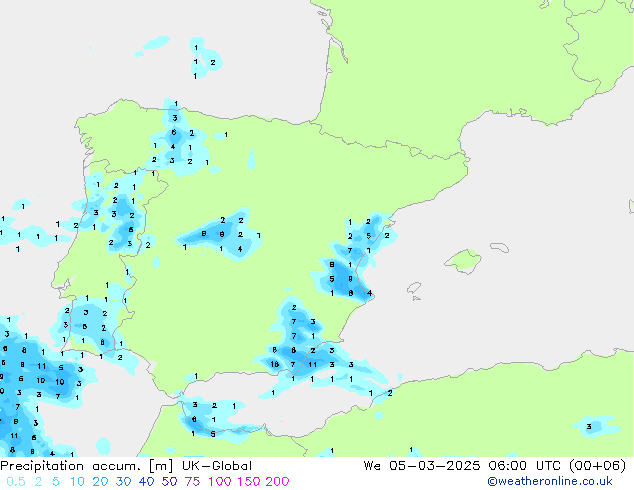
Task: Select the legend value 150
Action: click(249, 482)
